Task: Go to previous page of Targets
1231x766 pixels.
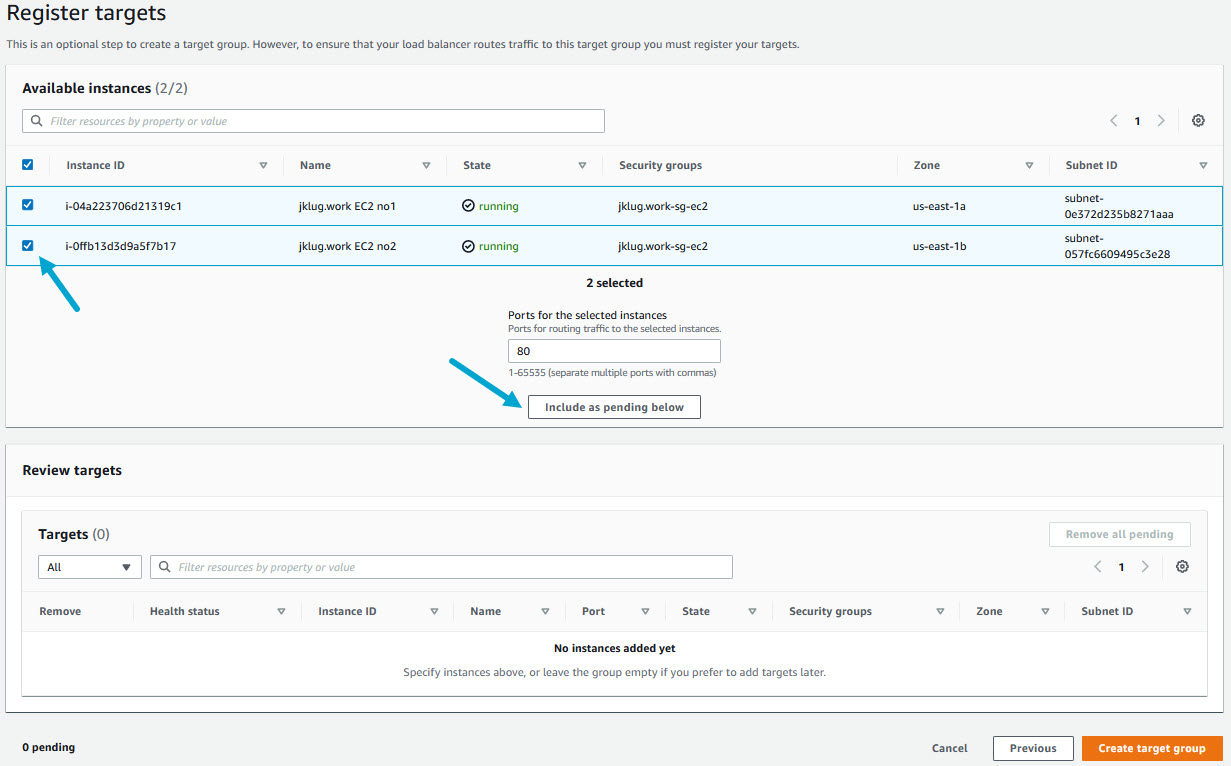Action: (1097, 567)
